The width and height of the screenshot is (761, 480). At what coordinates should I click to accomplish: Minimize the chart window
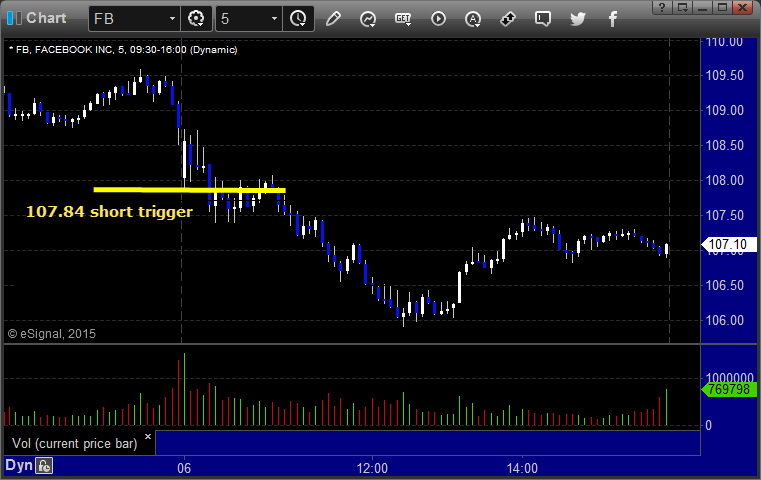(x=702, y=7)
